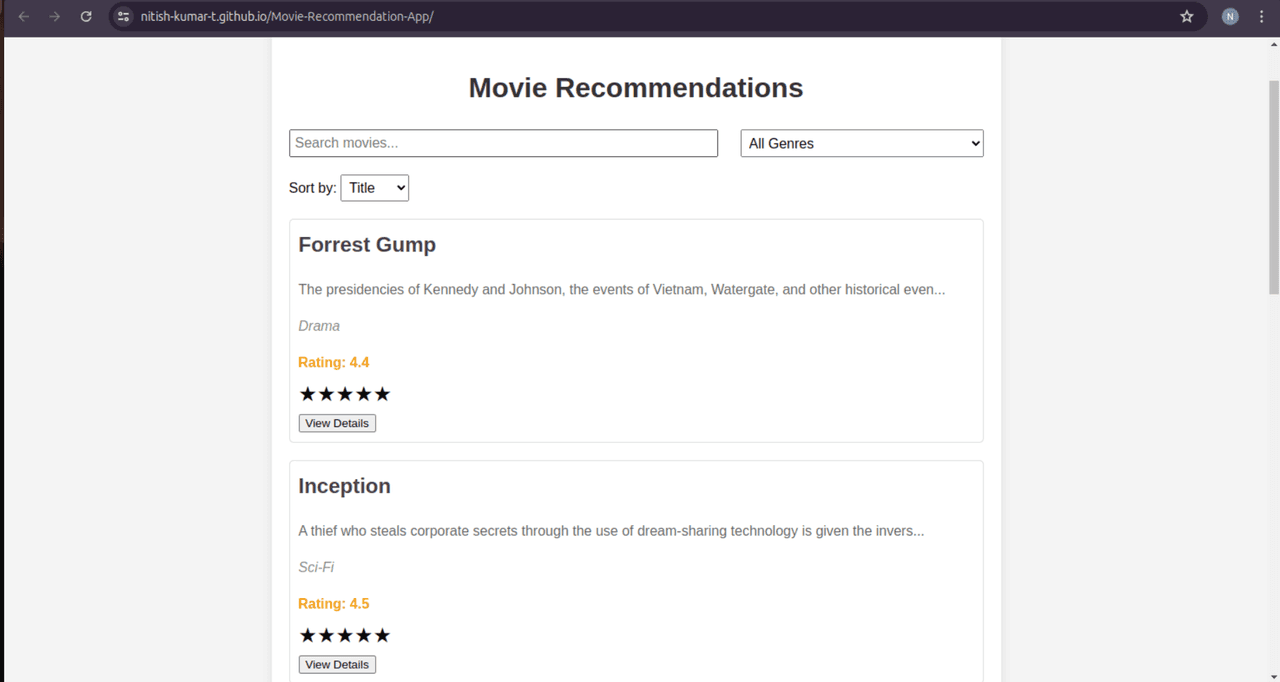Open the Chrome three-dot menu
Viewport: 1280px width, 682px height.
pyautogui.click(x=1262, y=17)
